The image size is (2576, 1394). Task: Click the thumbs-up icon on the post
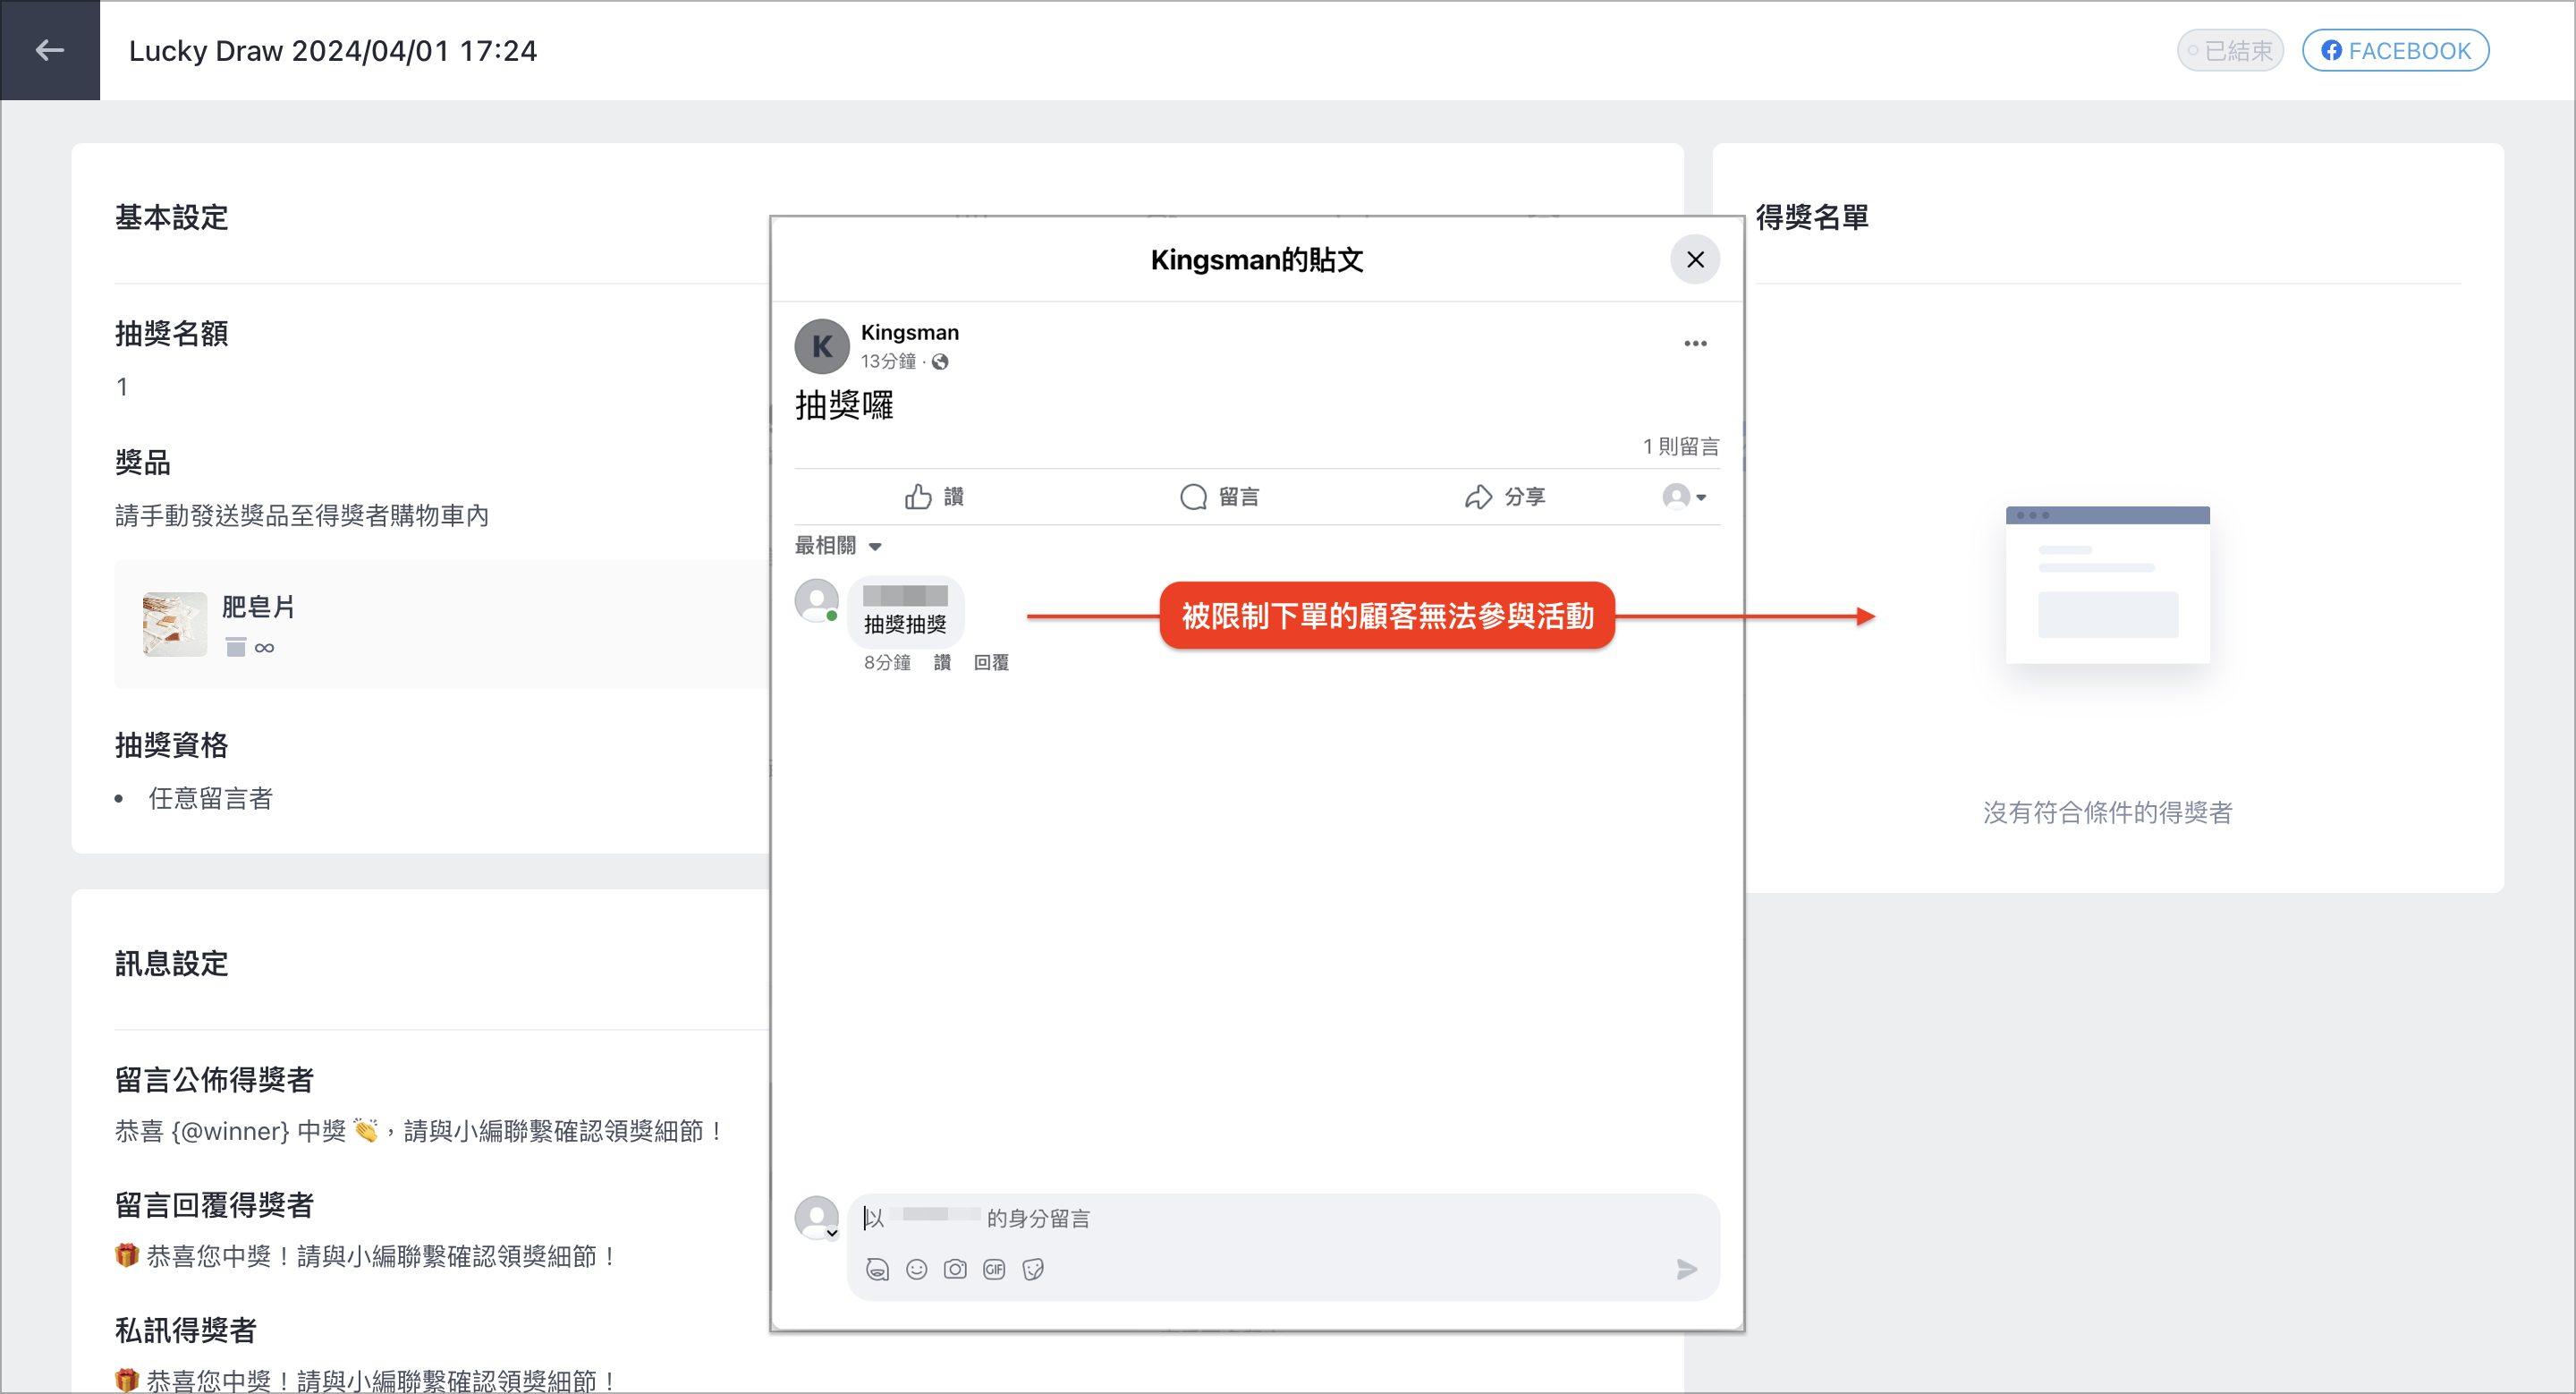click(x=917, y=497)
